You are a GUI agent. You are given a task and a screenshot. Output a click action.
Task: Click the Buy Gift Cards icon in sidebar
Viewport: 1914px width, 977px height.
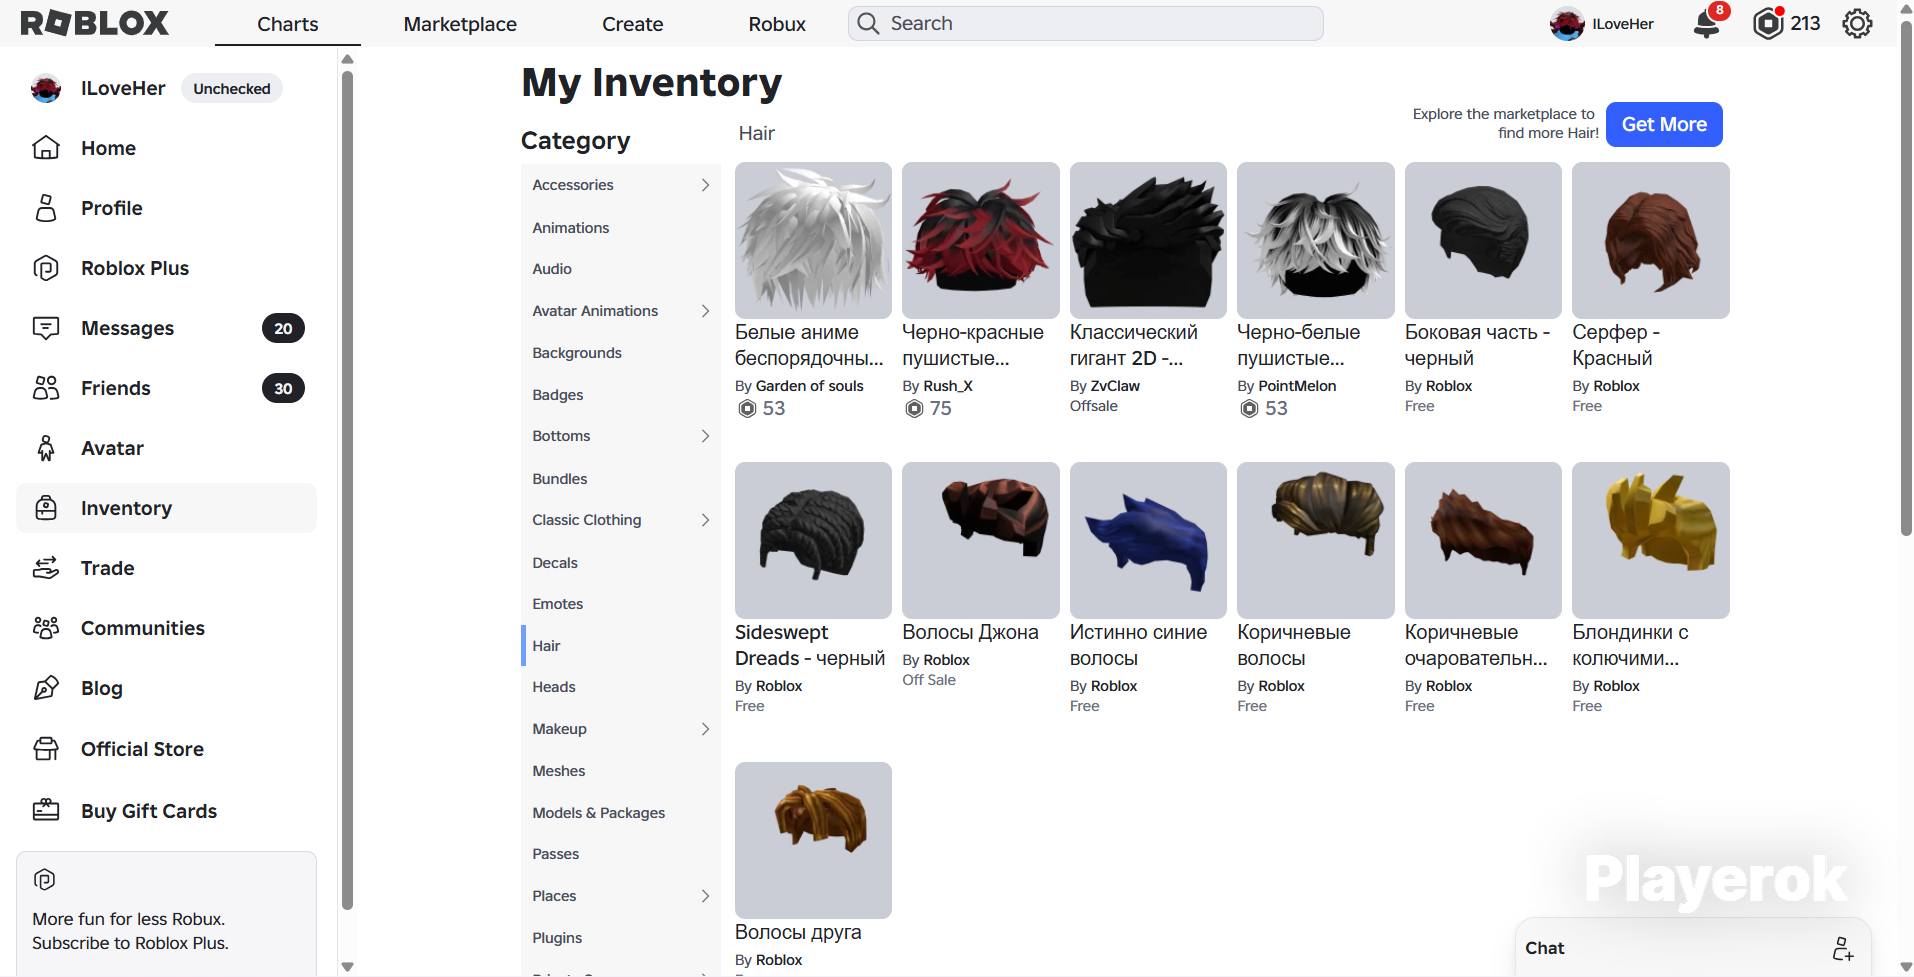click(46, 811)
